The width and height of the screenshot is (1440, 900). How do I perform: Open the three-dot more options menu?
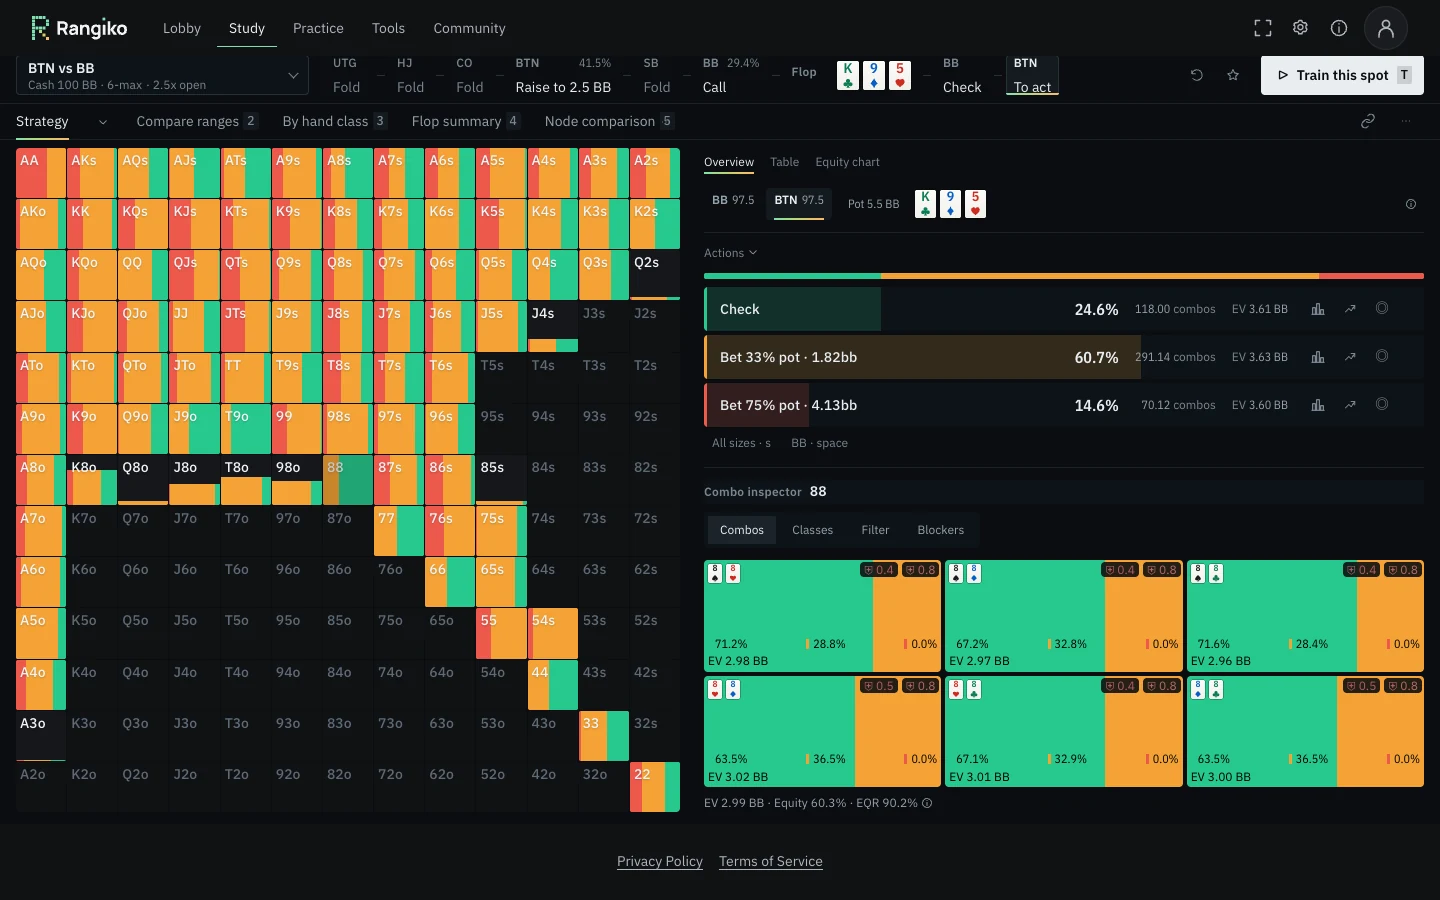[1406, 121]
